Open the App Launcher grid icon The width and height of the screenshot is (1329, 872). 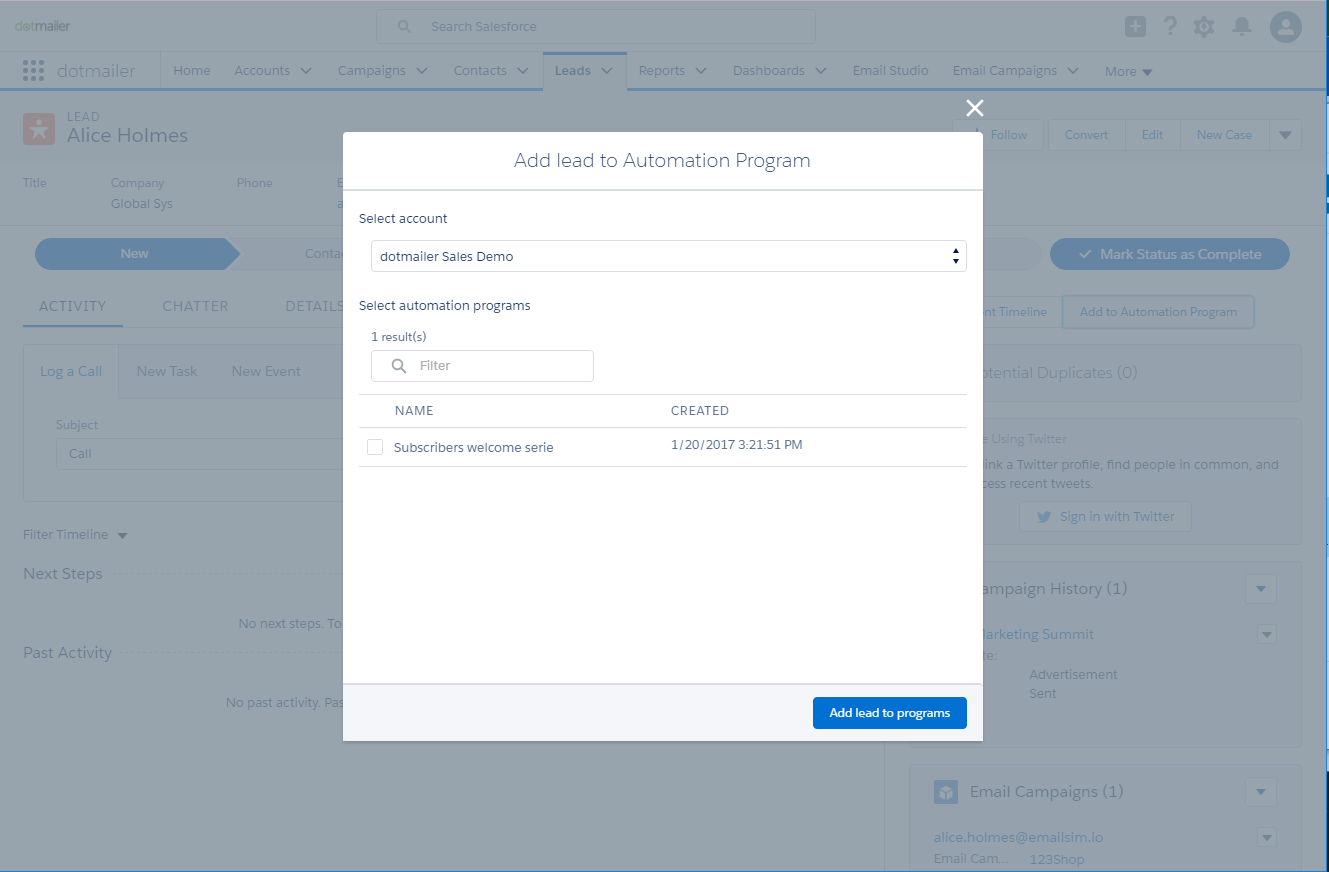(x=34, y=70)
